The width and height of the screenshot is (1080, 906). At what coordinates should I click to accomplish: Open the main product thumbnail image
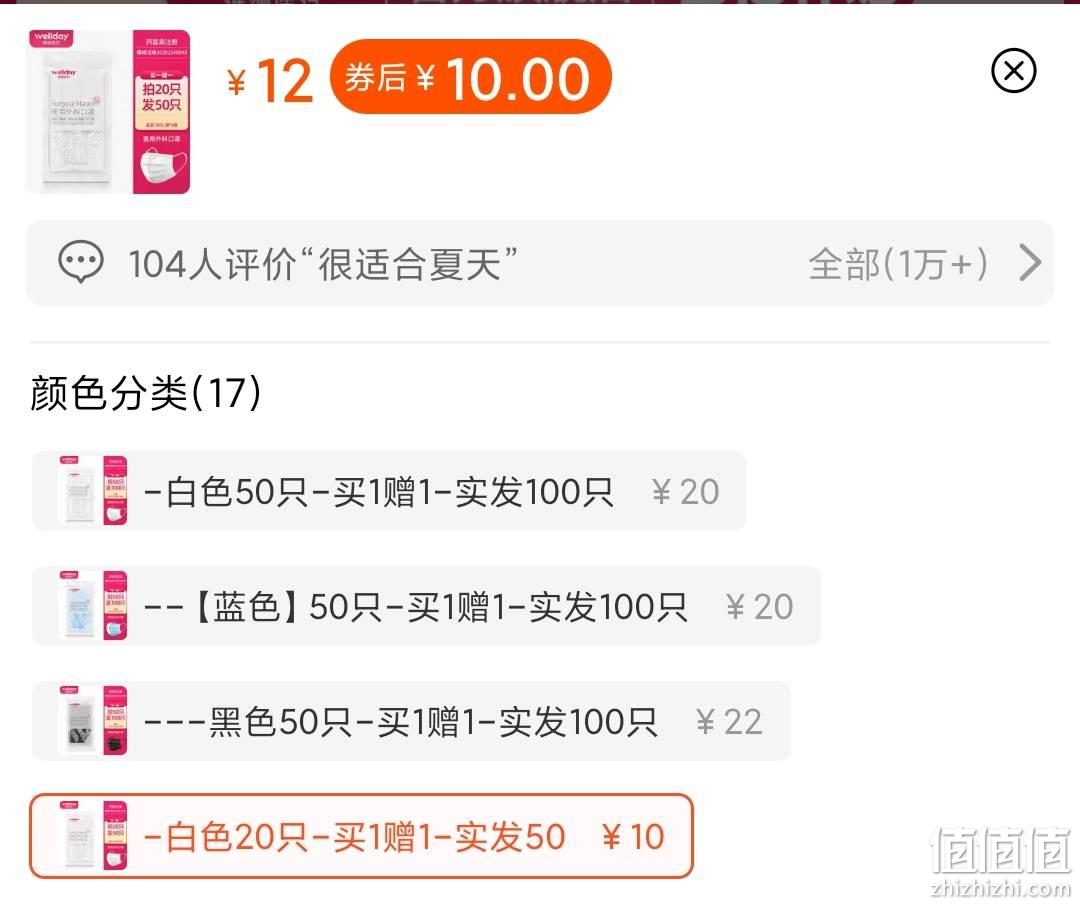[108, 112]
